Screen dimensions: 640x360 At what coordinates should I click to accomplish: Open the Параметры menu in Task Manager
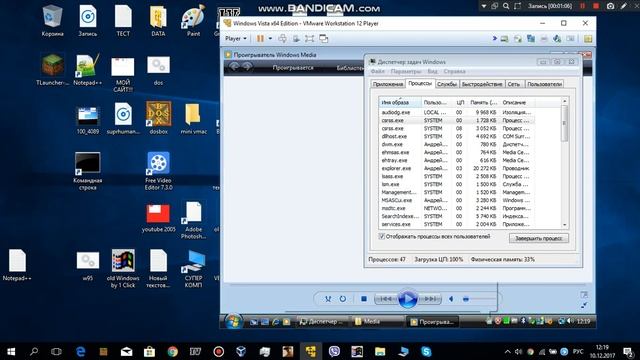(x=406, y=71)
